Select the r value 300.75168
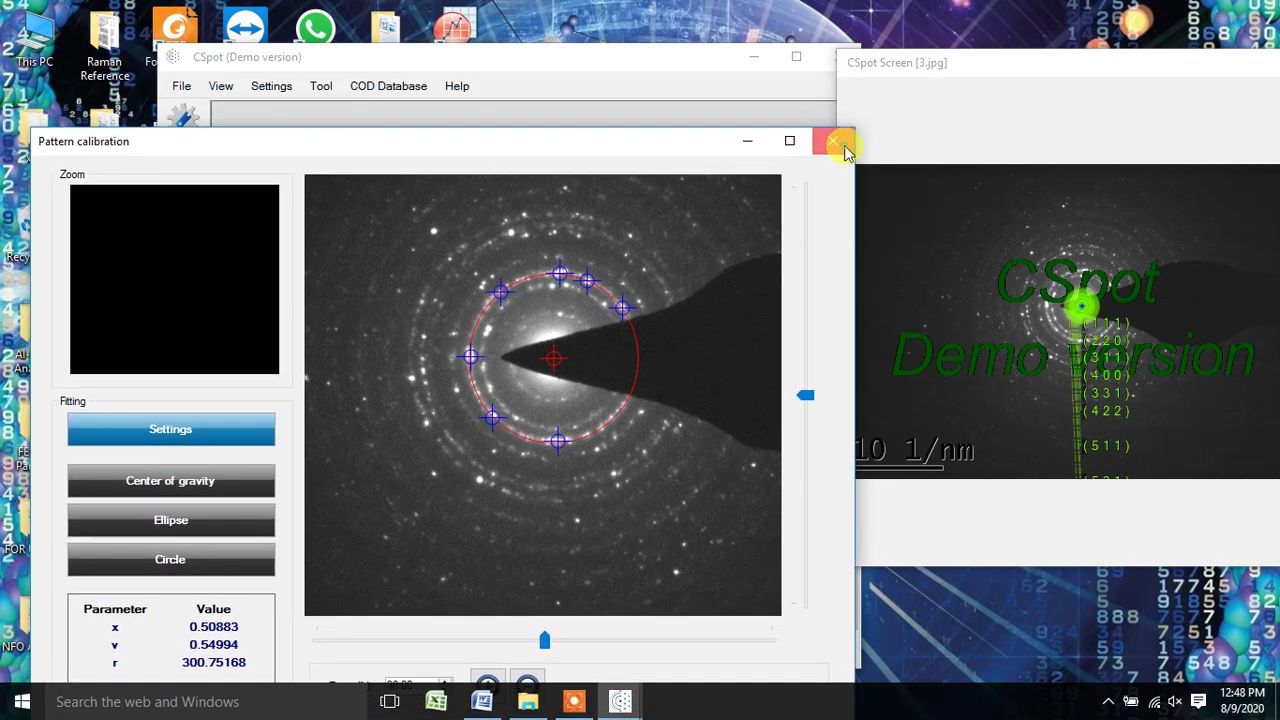This screenshot has height=720, width=1280. coord(214,662)
